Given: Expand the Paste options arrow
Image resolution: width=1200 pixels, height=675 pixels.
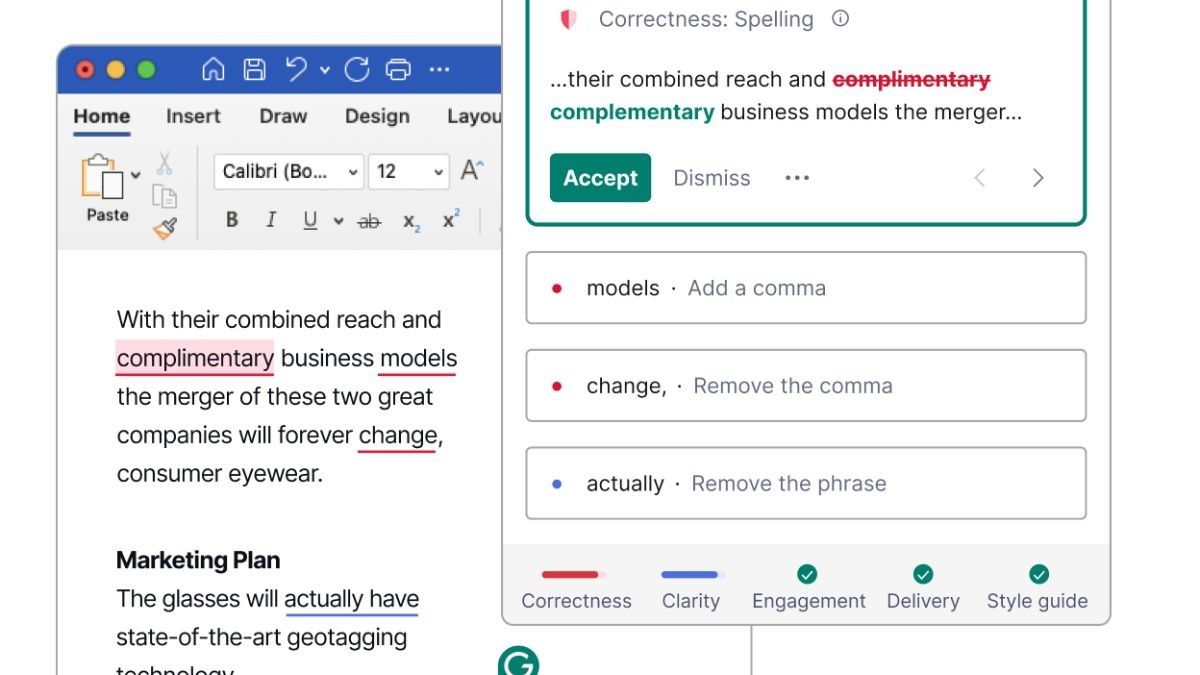Looking at the screenshot, I should 136,175.
